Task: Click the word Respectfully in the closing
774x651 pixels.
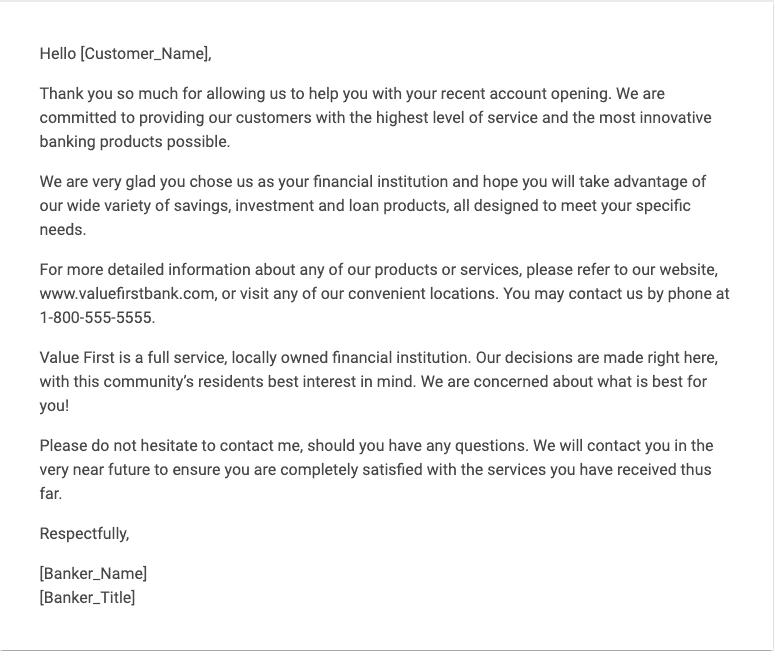Action: tap(83, 534)
